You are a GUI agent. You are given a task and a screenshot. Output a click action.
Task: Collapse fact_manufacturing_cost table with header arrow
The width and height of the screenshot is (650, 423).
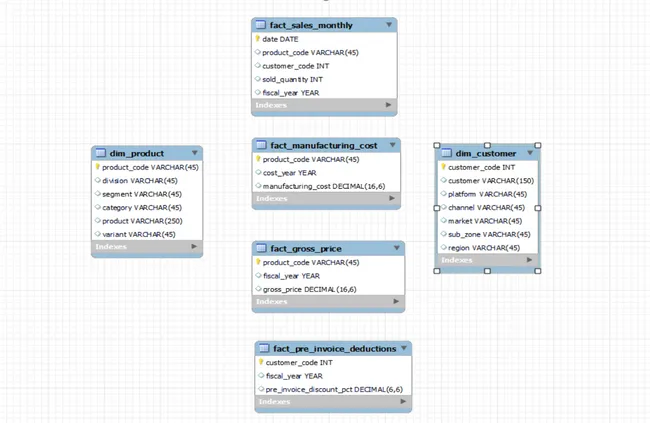[x=392, y=145]
